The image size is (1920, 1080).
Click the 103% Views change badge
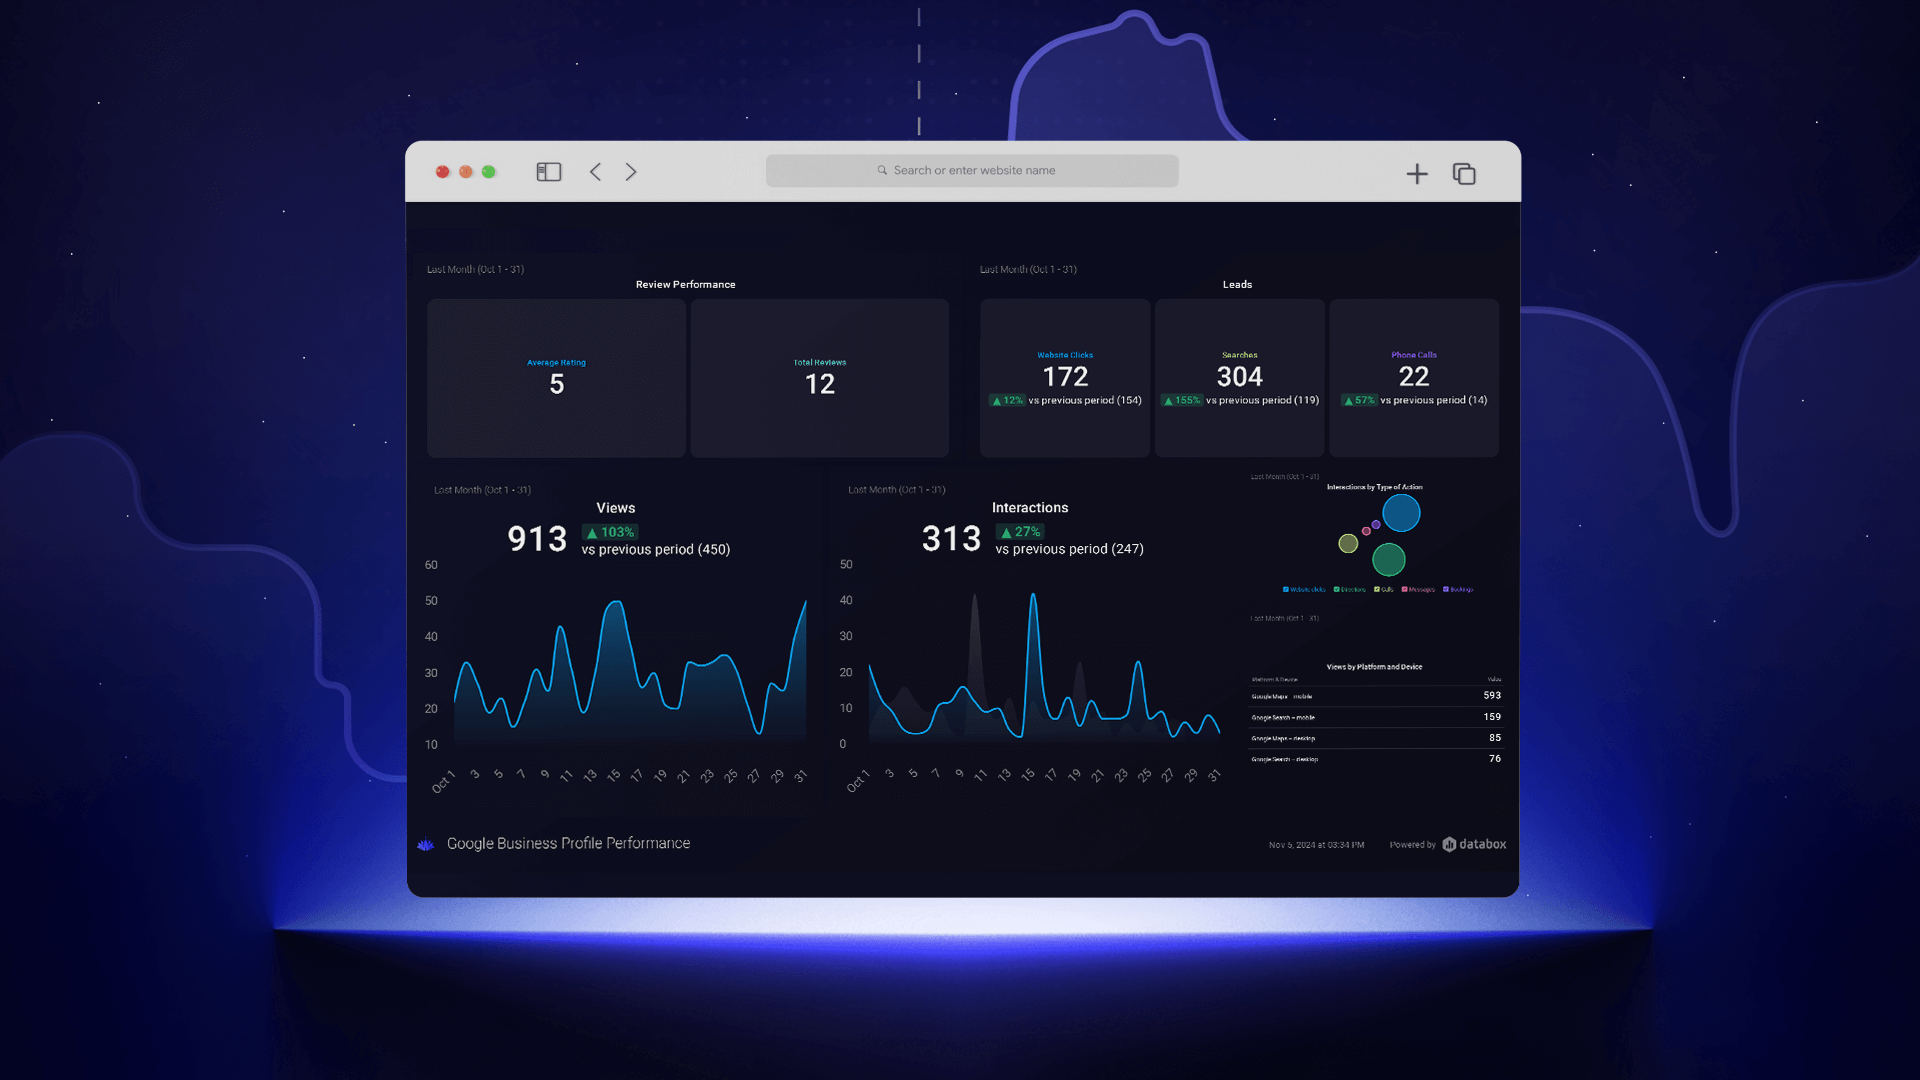point(610,532)
